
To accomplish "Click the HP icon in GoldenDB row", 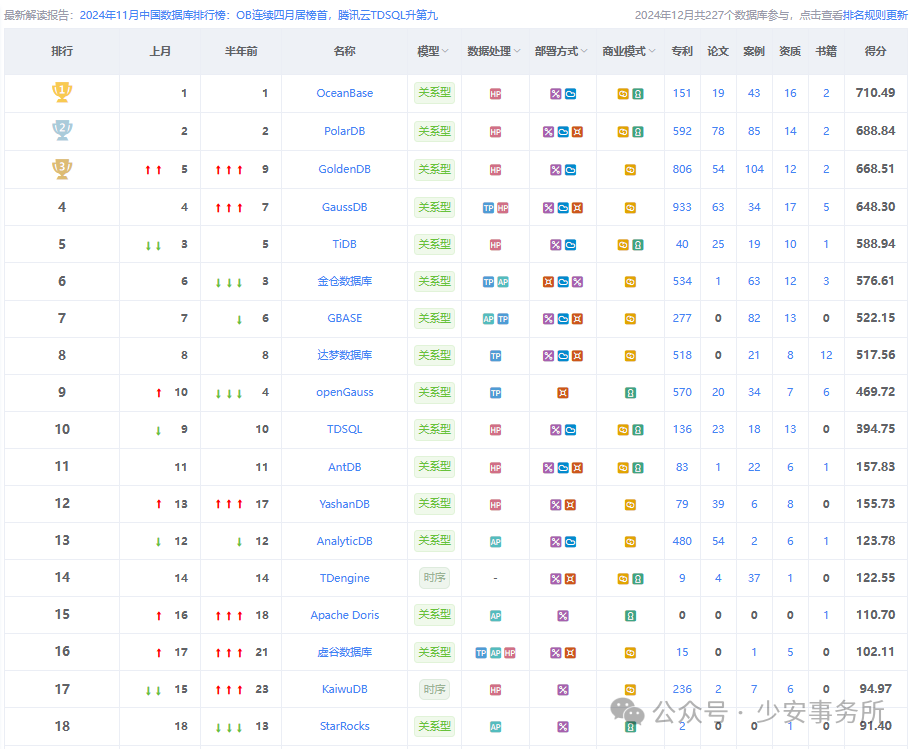I will tap(495, 170).
